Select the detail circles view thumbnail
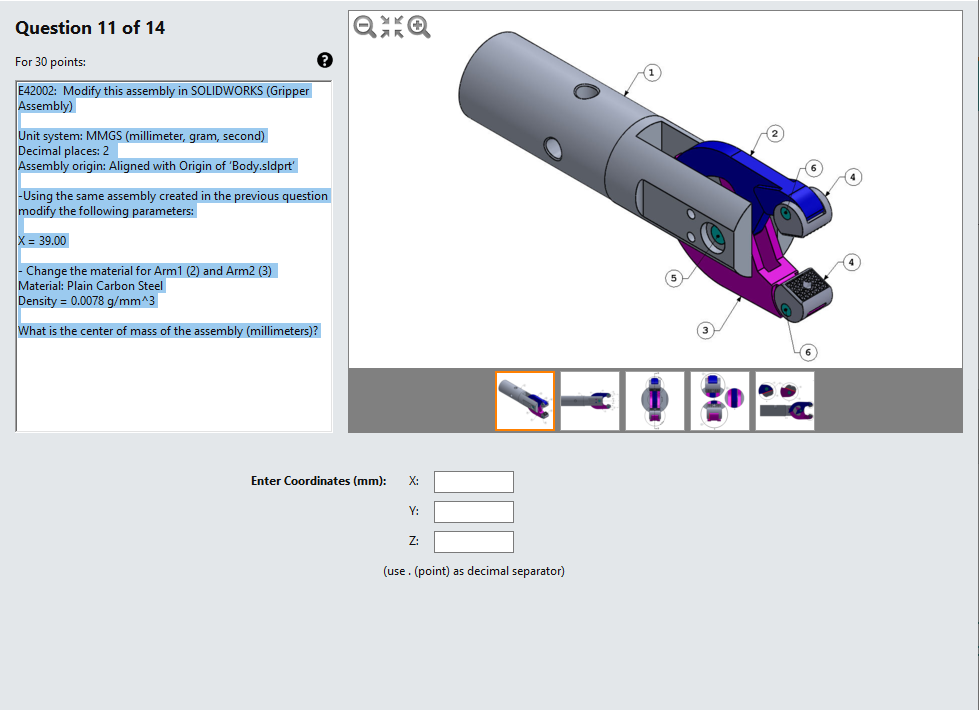 tap(720, 401)
